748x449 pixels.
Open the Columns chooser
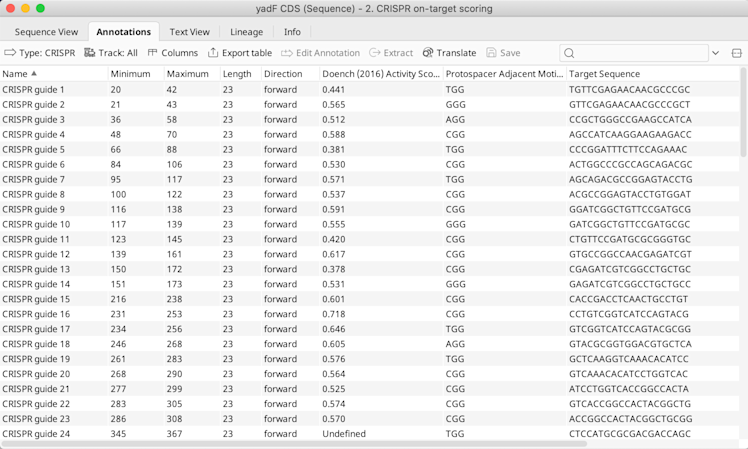click(x=172, y=53)
